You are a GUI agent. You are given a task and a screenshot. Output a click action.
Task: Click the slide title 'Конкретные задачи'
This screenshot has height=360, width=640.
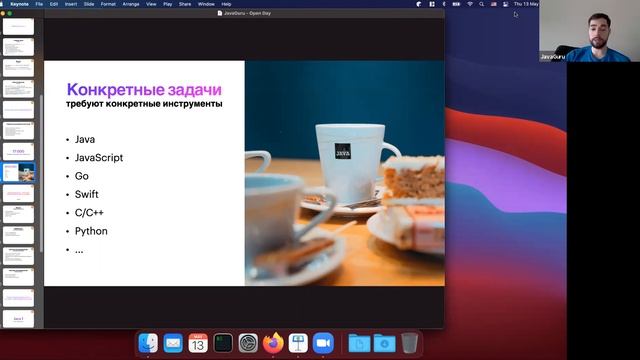tap(144, 89)
